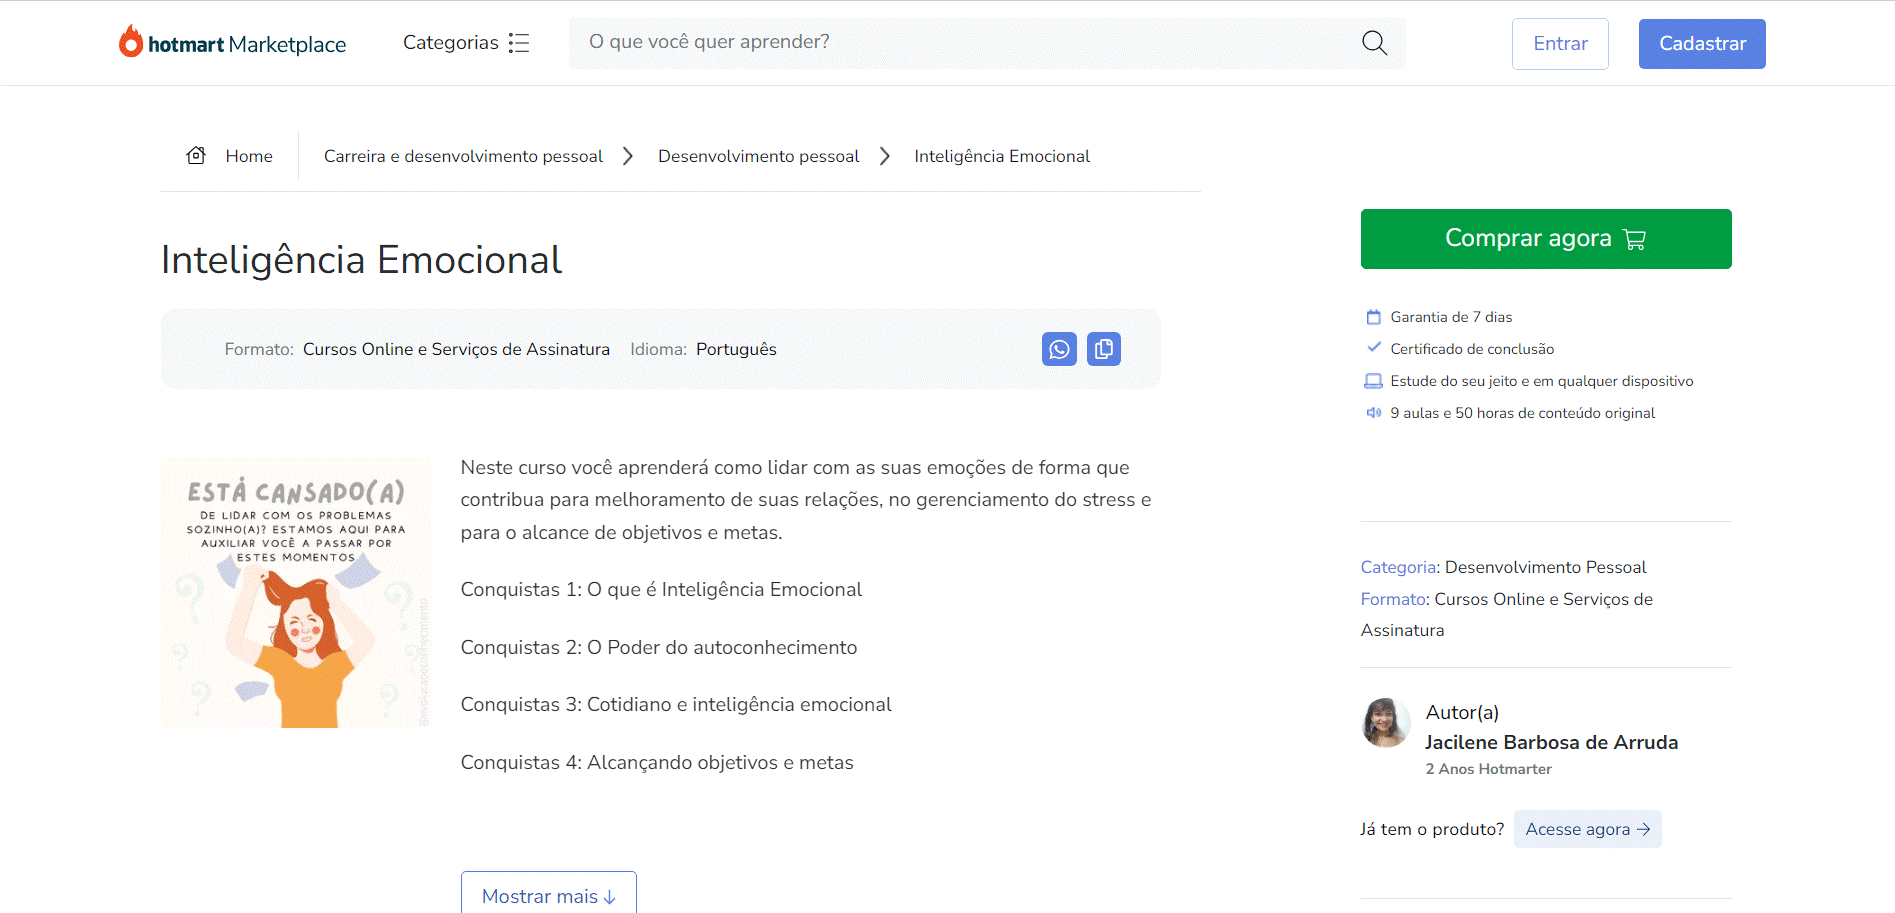Screen dimensions: 1895x913
Task: Click laptop icon beside 'Estude do seu jeito'
Action: coord(1373,381)
